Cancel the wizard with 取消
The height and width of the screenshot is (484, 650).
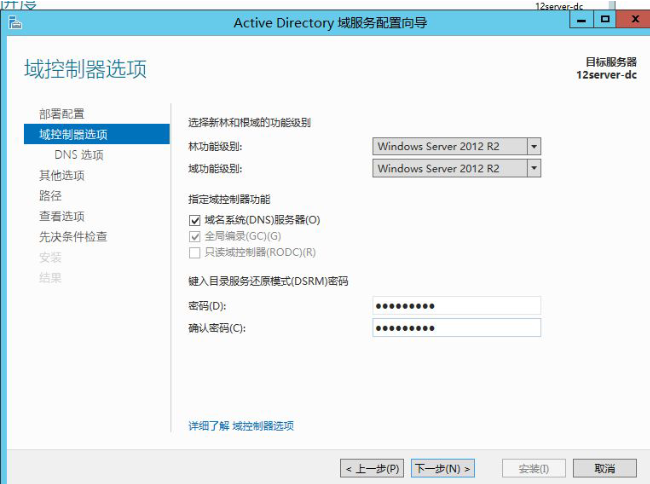point(603,468)
